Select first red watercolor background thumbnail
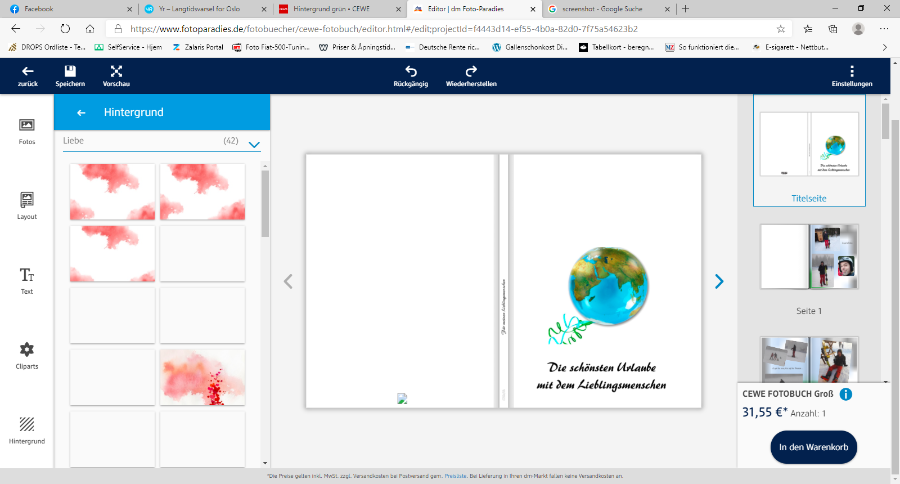This screenshot has width=900, height=484. [112, 192]
